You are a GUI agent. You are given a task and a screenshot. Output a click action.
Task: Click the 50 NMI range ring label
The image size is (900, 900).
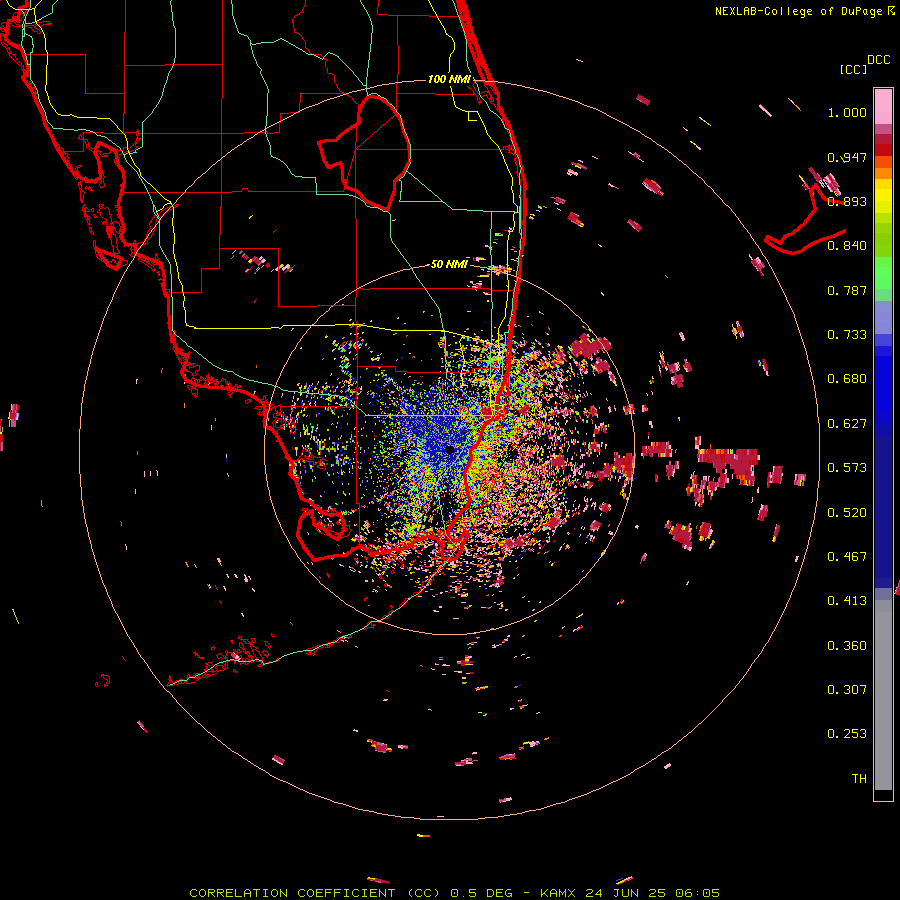pyautogui.click(x=449, y=264)
